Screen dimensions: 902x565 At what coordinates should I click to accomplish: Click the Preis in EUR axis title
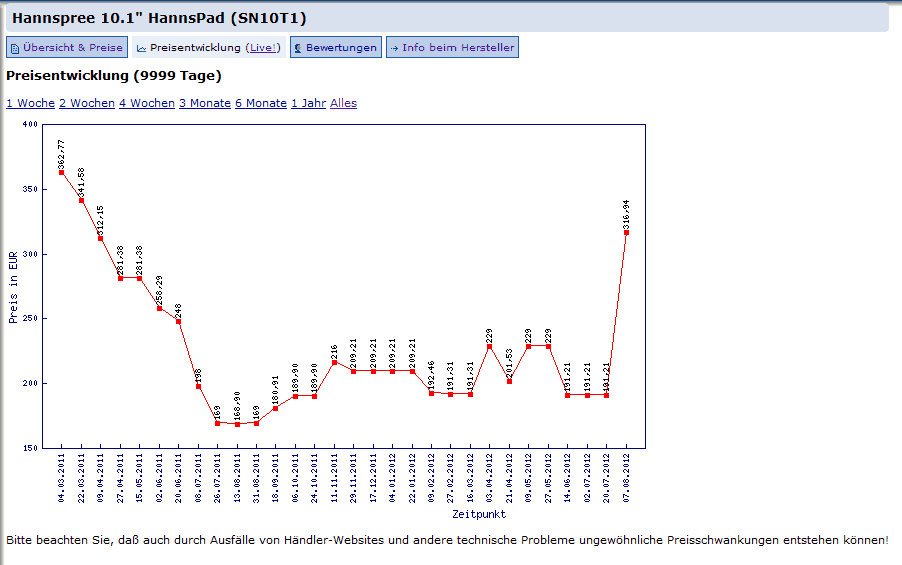[13, 287]
